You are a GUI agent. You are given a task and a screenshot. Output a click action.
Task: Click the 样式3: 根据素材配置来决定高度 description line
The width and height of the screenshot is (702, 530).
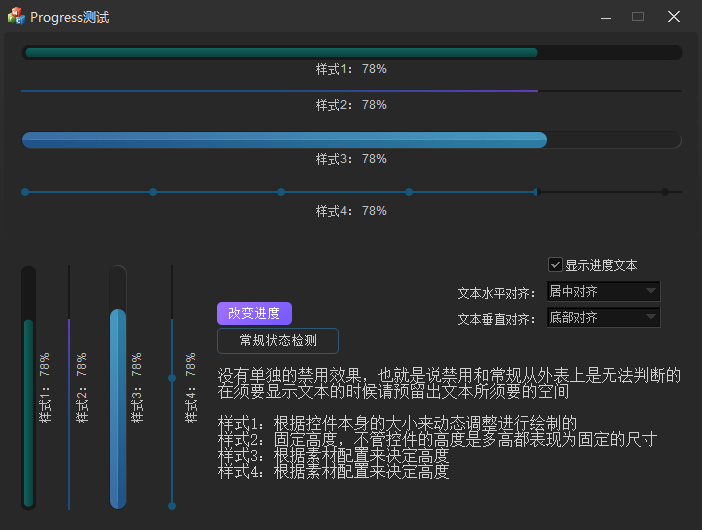[333, 455]
